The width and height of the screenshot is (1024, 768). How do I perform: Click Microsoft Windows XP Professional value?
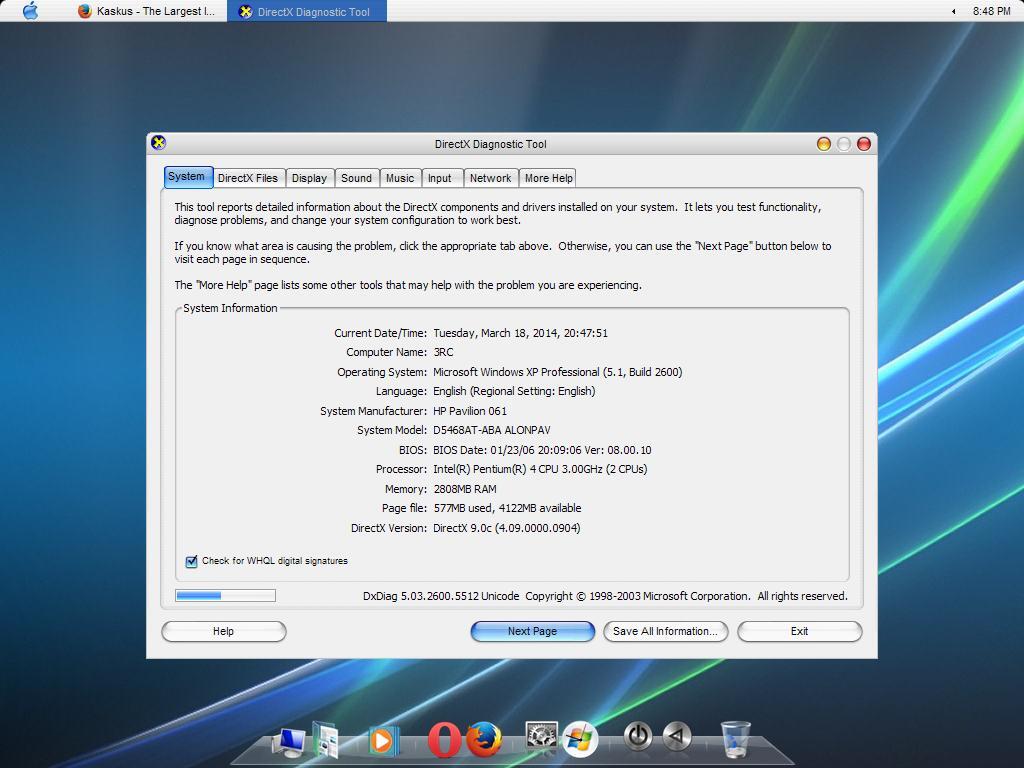click(x=558, y=372)
